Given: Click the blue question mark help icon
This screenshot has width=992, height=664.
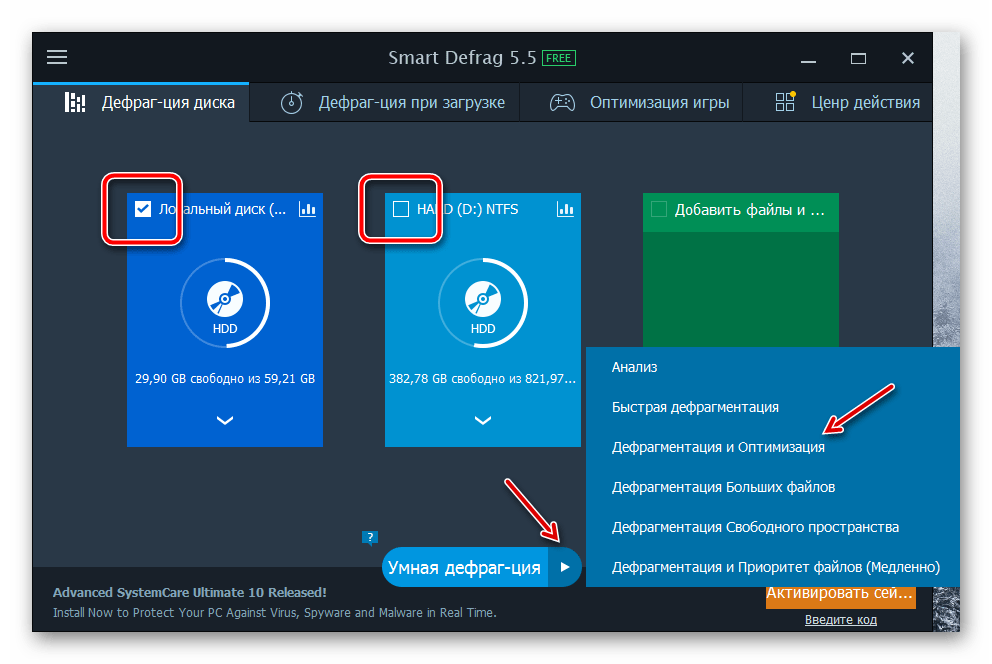Looking at the screenshot, I should pyautogui.click(x=370, y=538).
